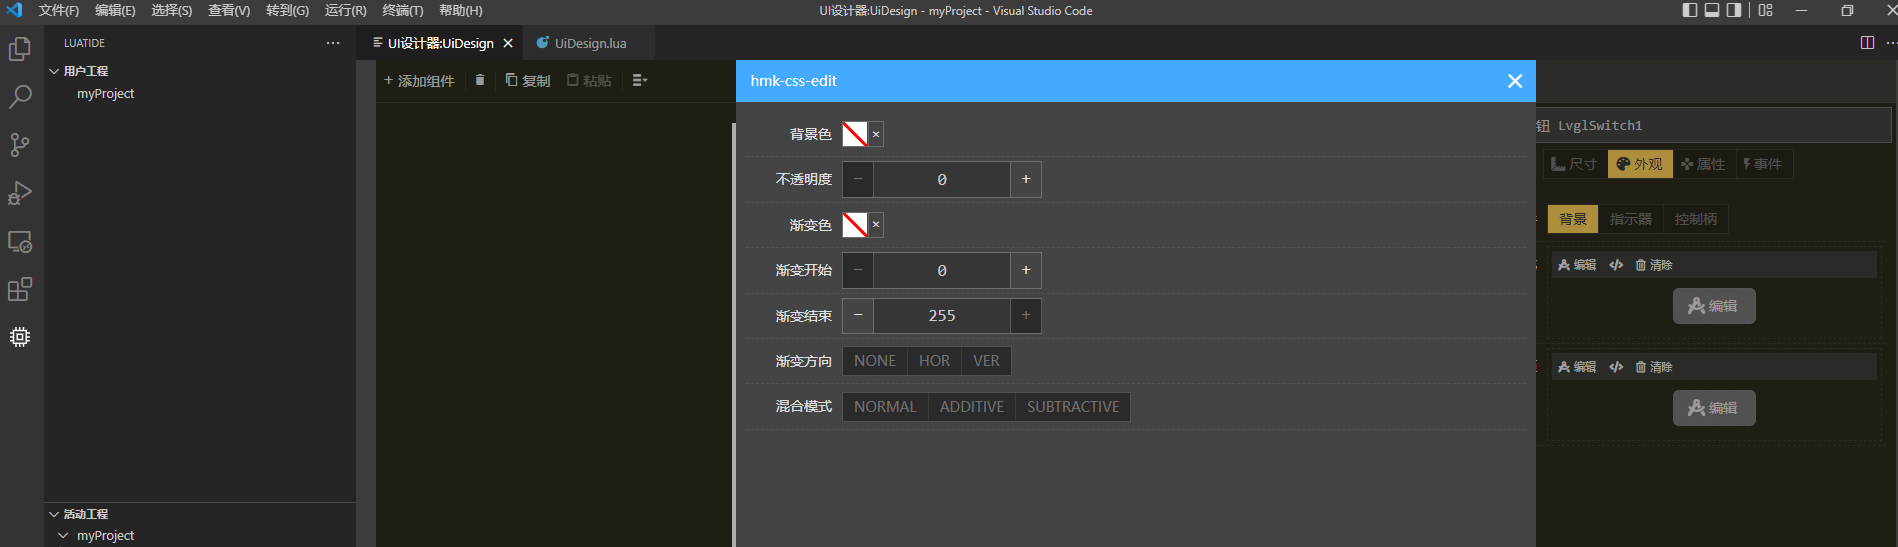Switch to the 事件 events tab
The image size is (1898, 547).
pos(1763,164)
